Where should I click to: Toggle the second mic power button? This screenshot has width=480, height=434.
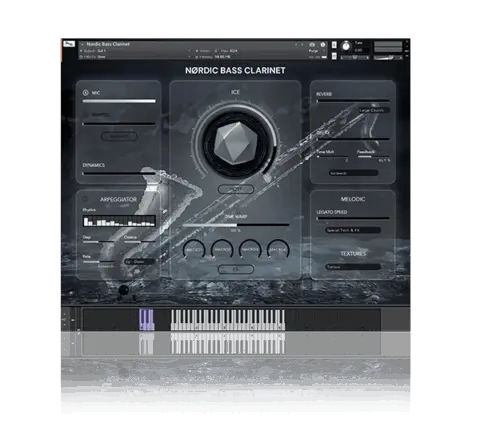(85, 115)
